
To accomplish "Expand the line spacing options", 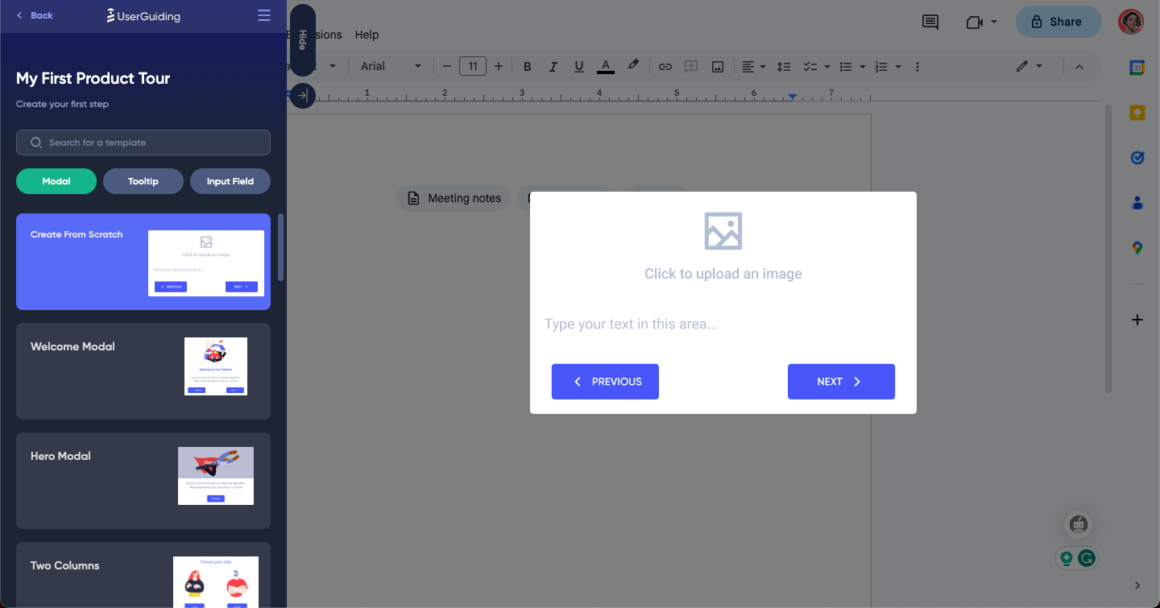I will [x=786, y=66].
